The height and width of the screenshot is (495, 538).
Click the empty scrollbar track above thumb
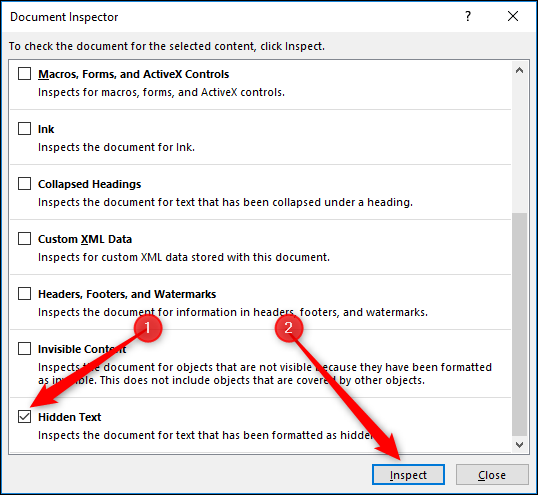pyautogui.click(x=519, y=145)
